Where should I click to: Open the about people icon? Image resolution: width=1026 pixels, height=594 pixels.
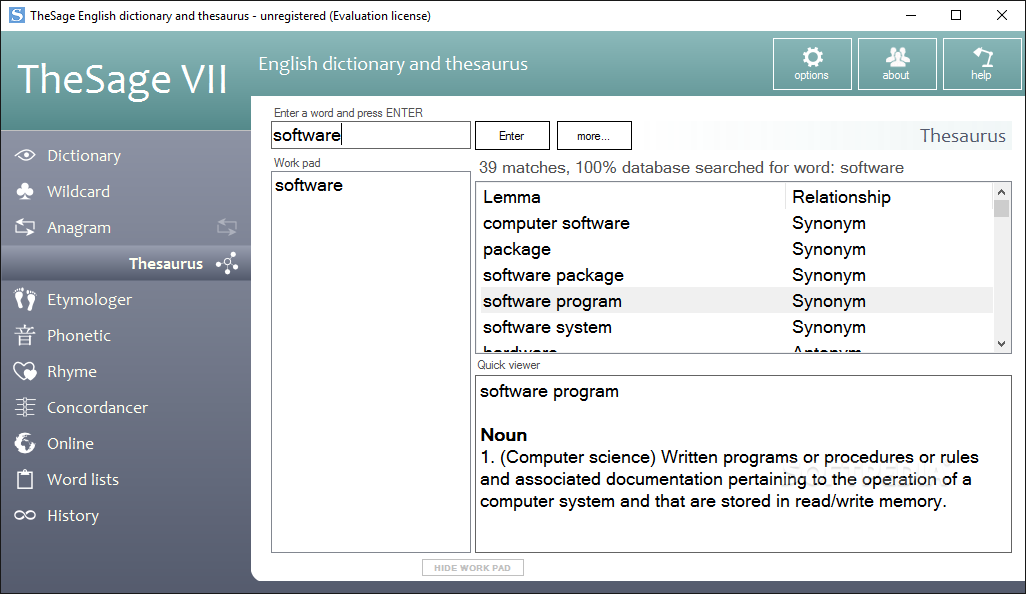pyautogui.click(x=897, y=57)
